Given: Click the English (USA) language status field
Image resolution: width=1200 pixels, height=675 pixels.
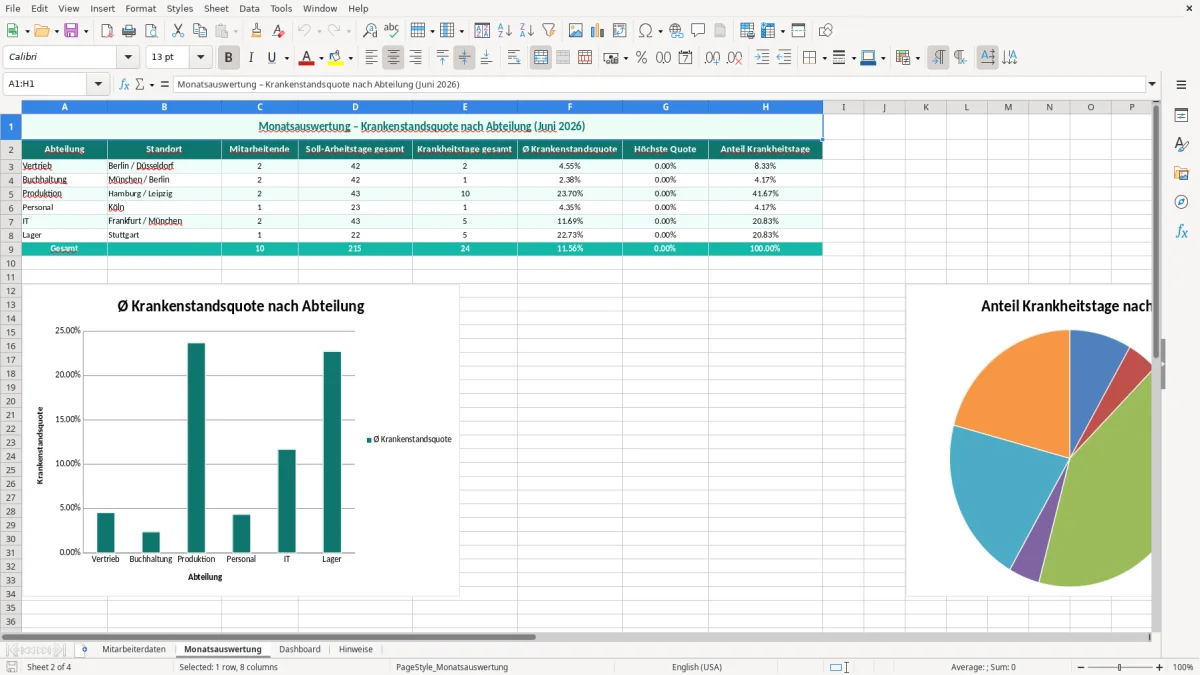Looking at the screenshot, I should coord(697,667).
